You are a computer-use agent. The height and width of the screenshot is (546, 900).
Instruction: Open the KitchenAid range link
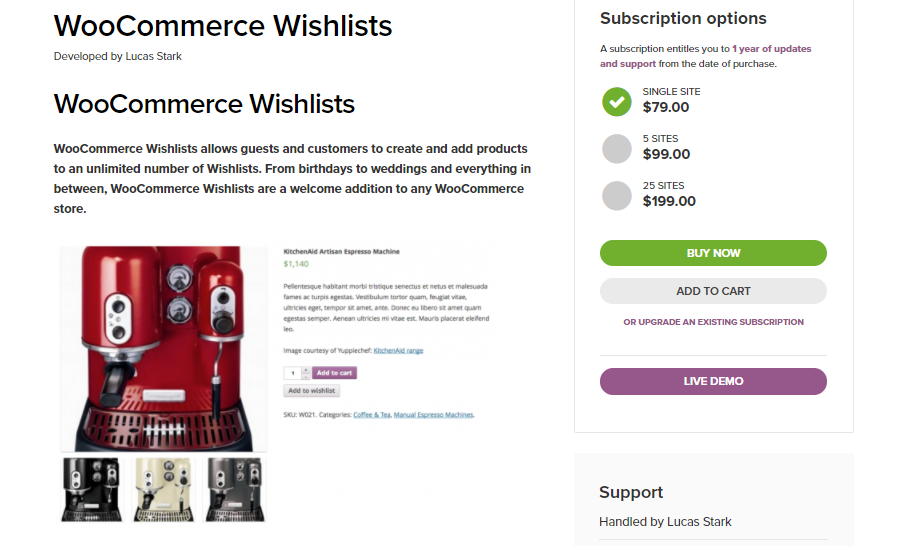(x=398, y=351)
